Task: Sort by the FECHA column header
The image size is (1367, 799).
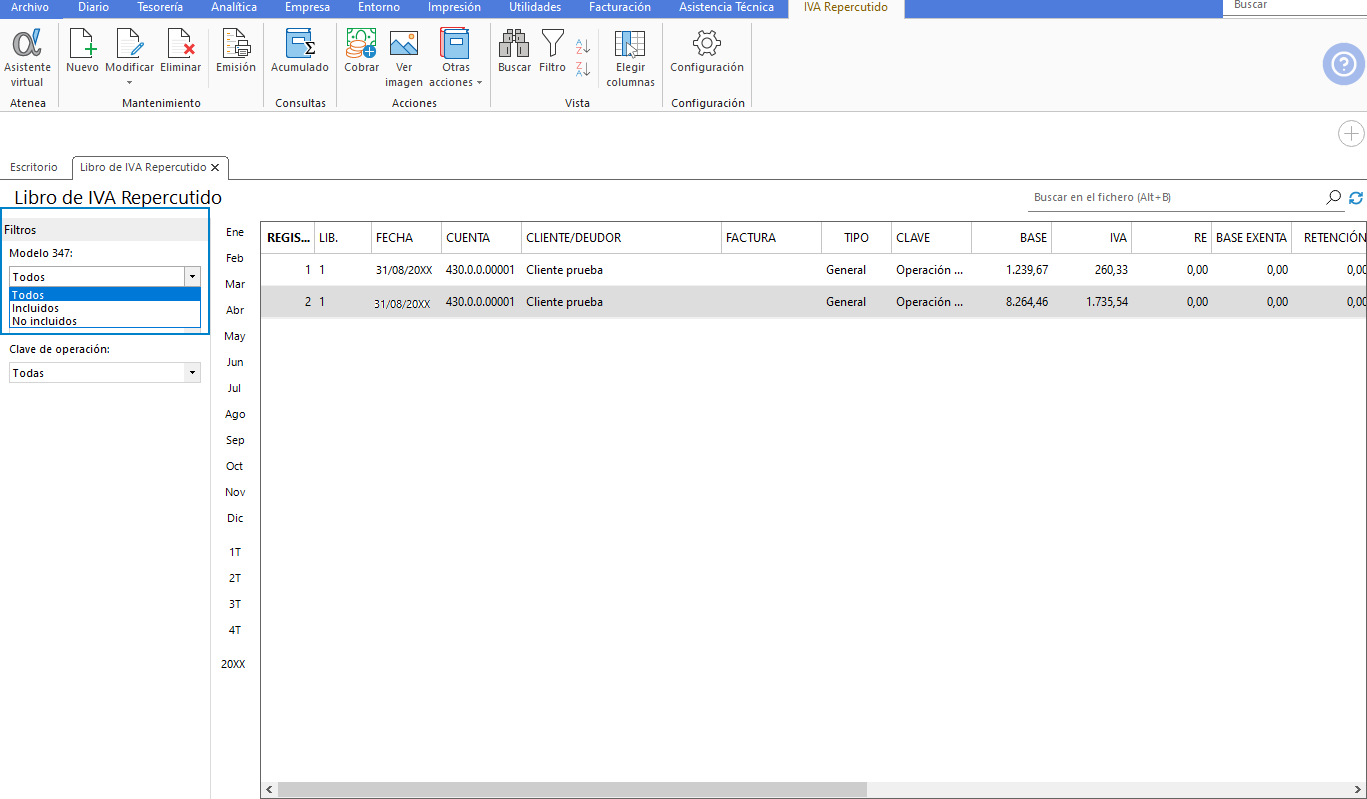Action: point(406,238)
